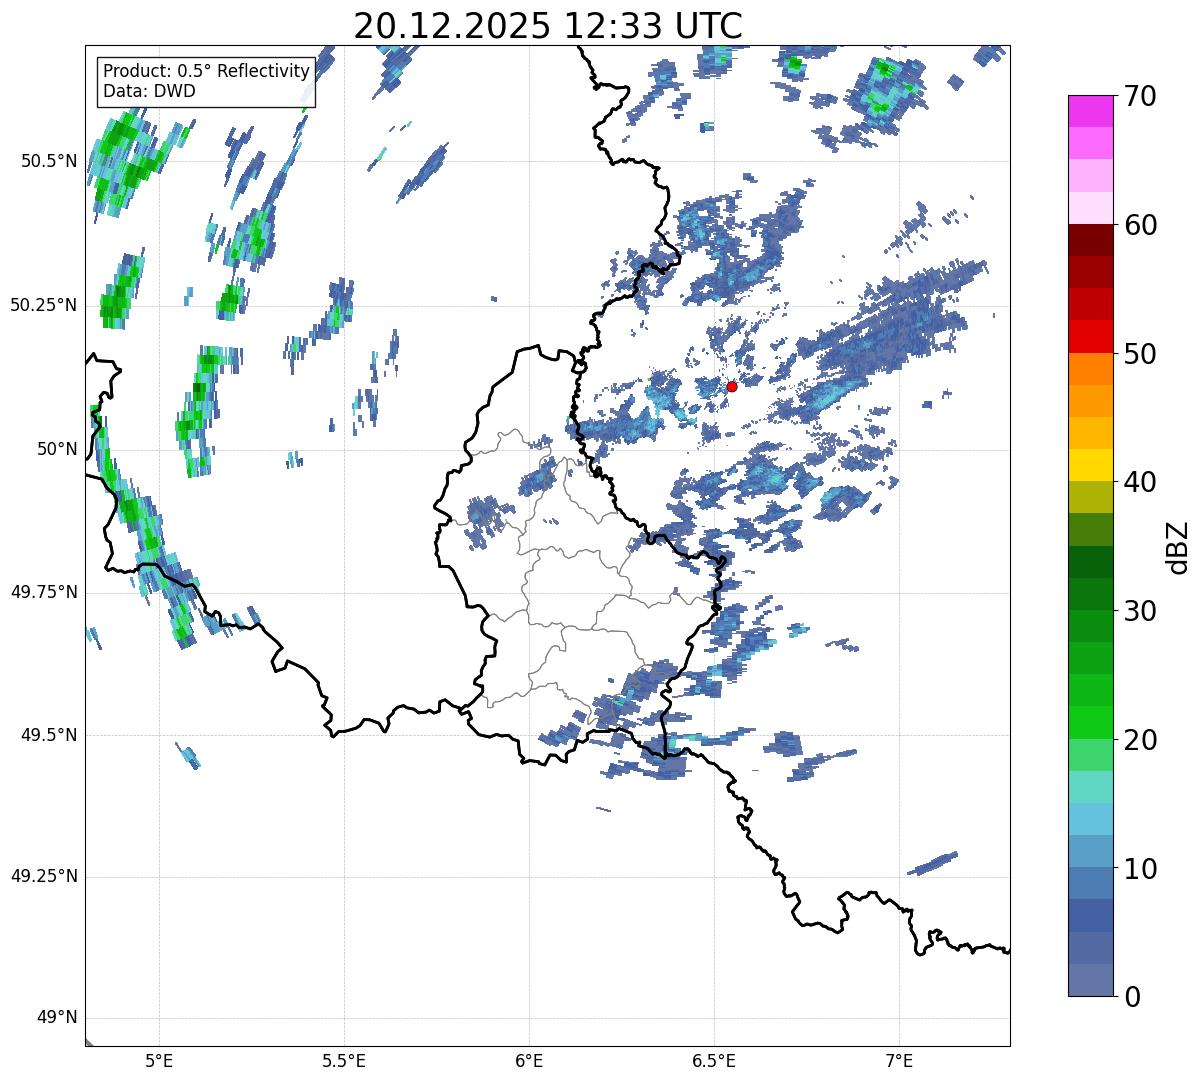
Task: Pick the magenta top colorbar swatch
Action: 1090,111
